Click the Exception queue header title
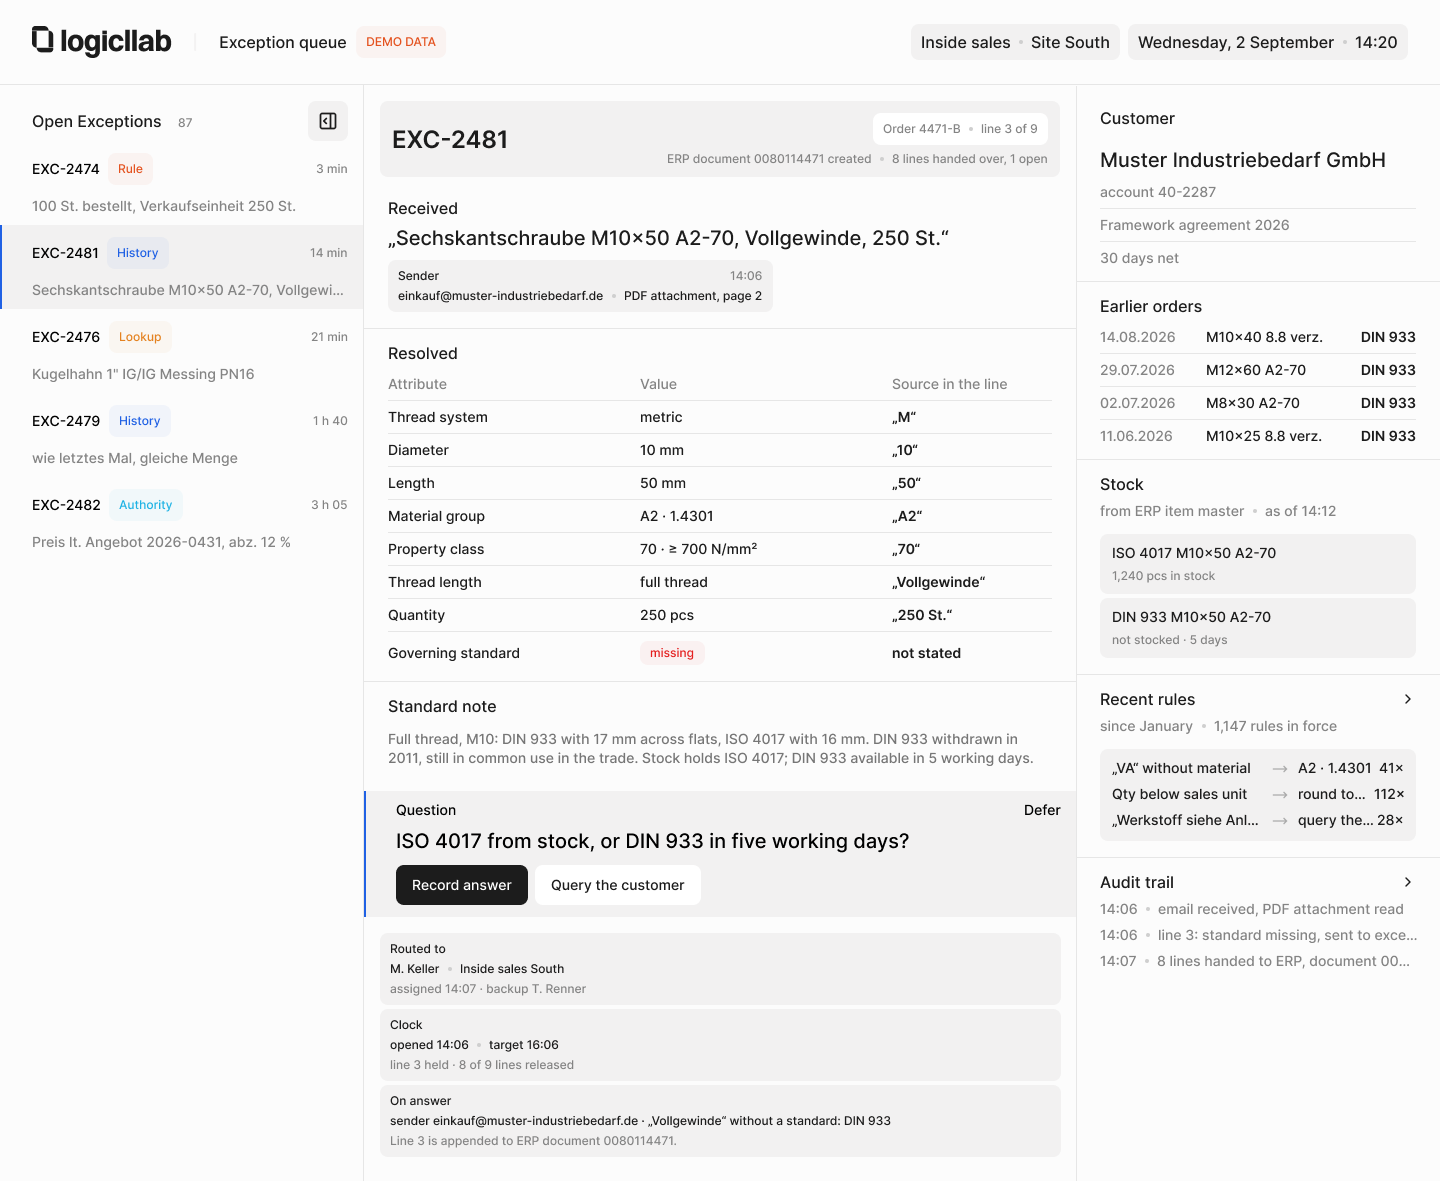Screen dimensions: 1440x1181 pyautogui.click(x=283, y=42)
